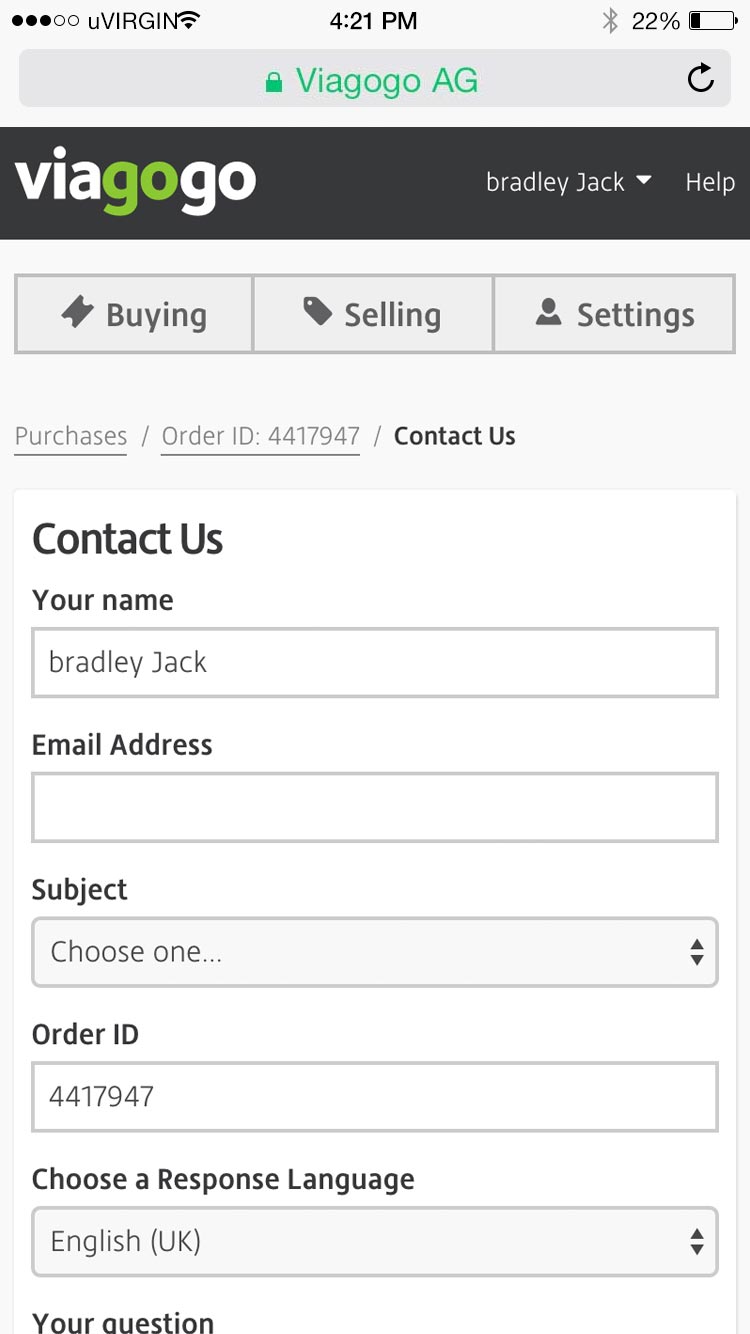Switch to the Selling tab

(373, 315)
